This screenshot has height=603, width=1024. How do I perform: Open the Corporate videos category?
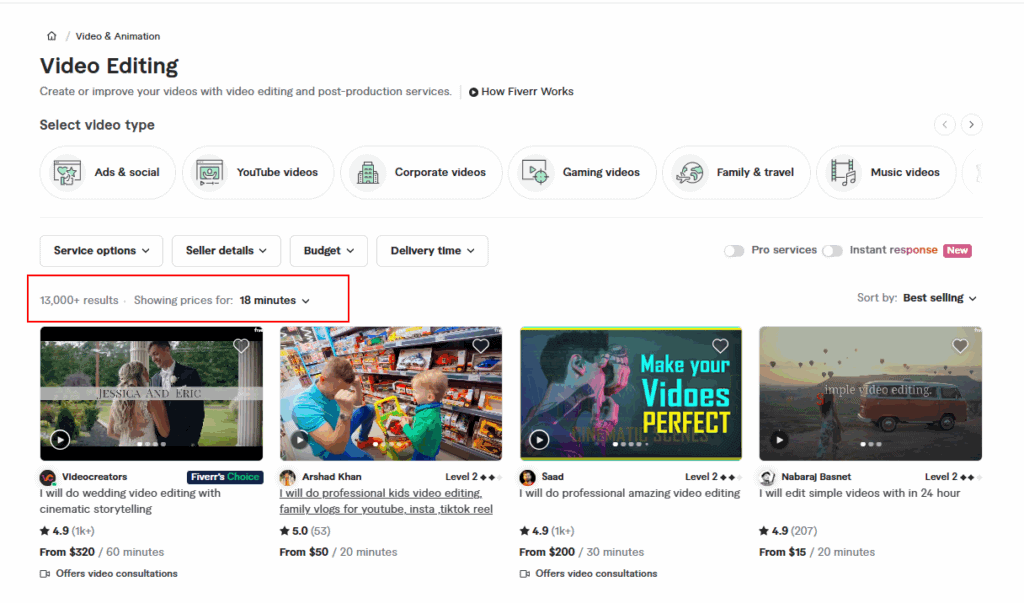coord(421,172)
